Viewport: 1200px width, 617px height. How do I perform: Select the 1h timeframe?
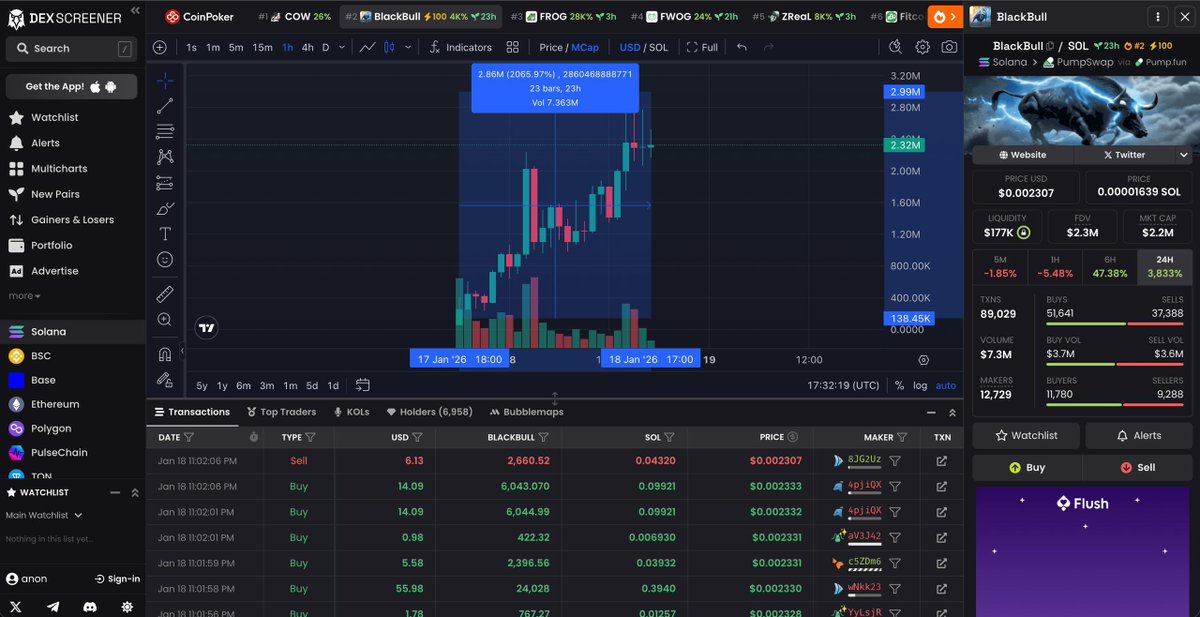click(288, 47)
